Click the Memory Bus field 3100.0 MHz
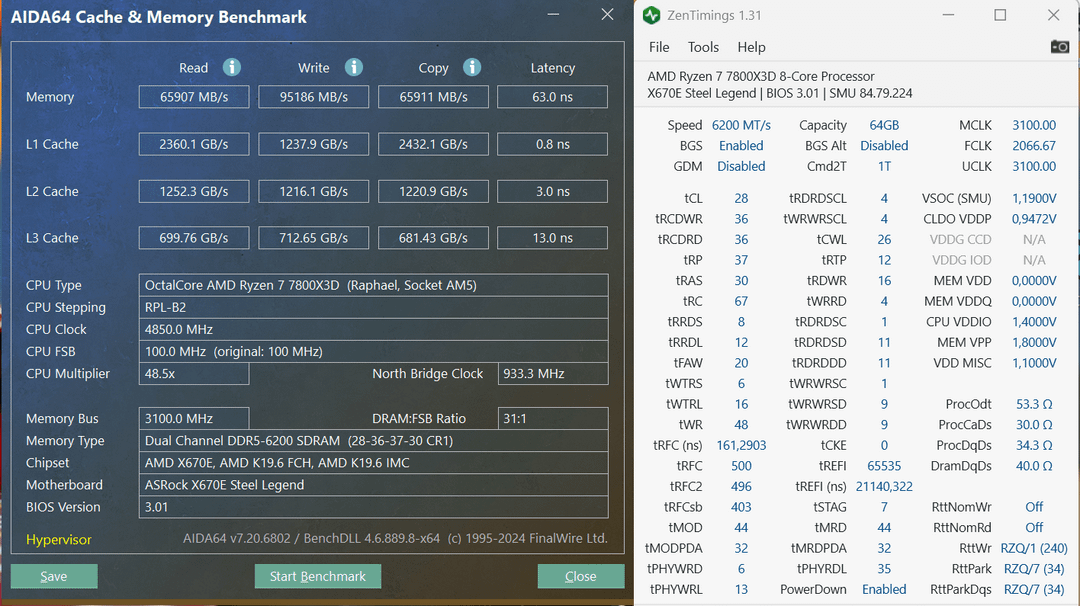 click(194, 418)
